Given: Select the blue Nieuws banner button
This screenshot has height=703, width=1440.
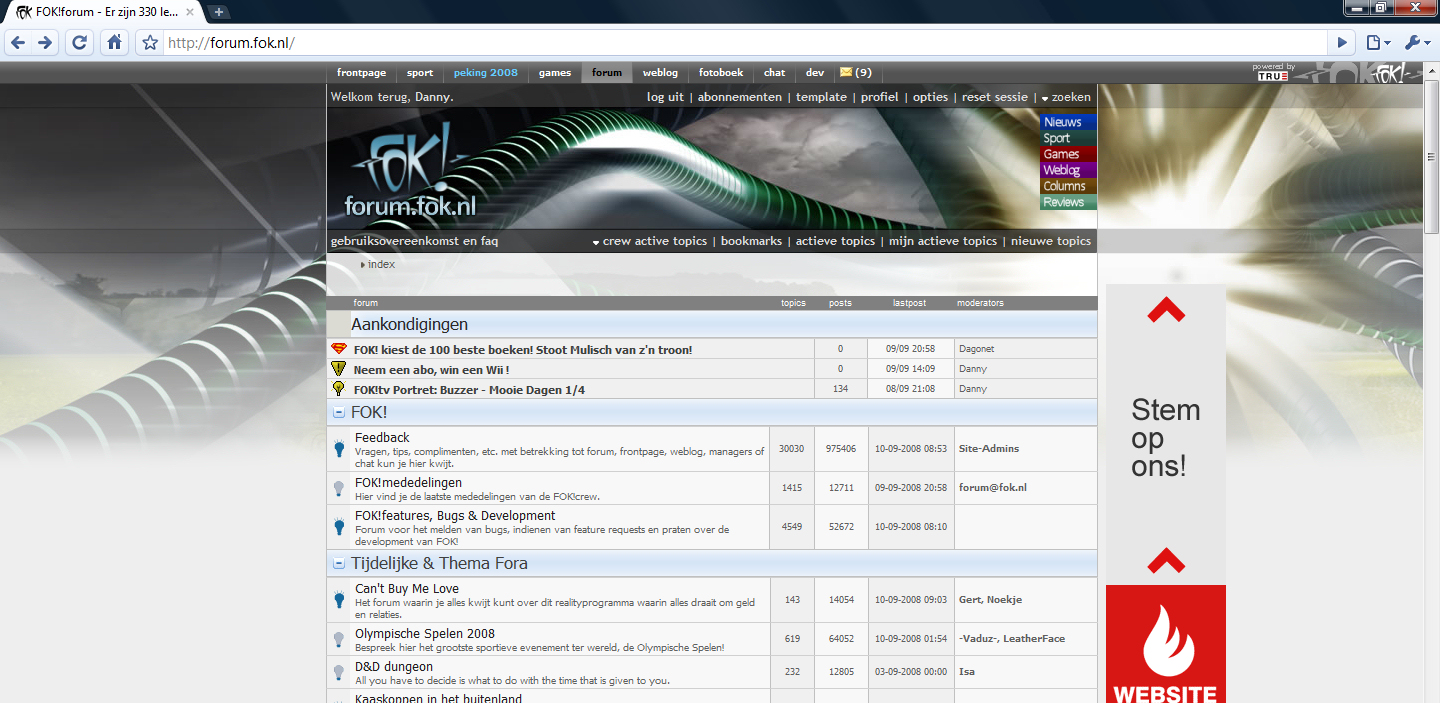Looking at the screenshot, I should [x=1068, y=122].
